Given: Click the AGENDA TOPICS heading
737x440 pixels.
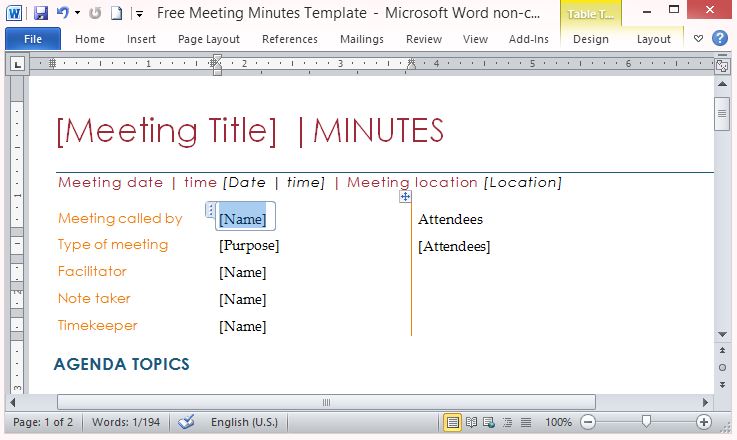Looking at the screenshot, I should 122,364.
